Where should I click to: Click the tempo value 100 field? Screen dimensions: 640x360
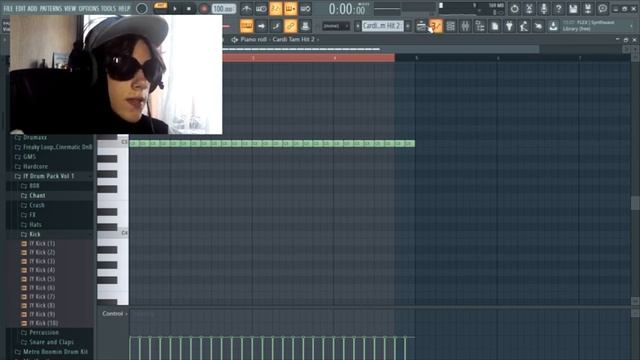(x=224, y=9)
